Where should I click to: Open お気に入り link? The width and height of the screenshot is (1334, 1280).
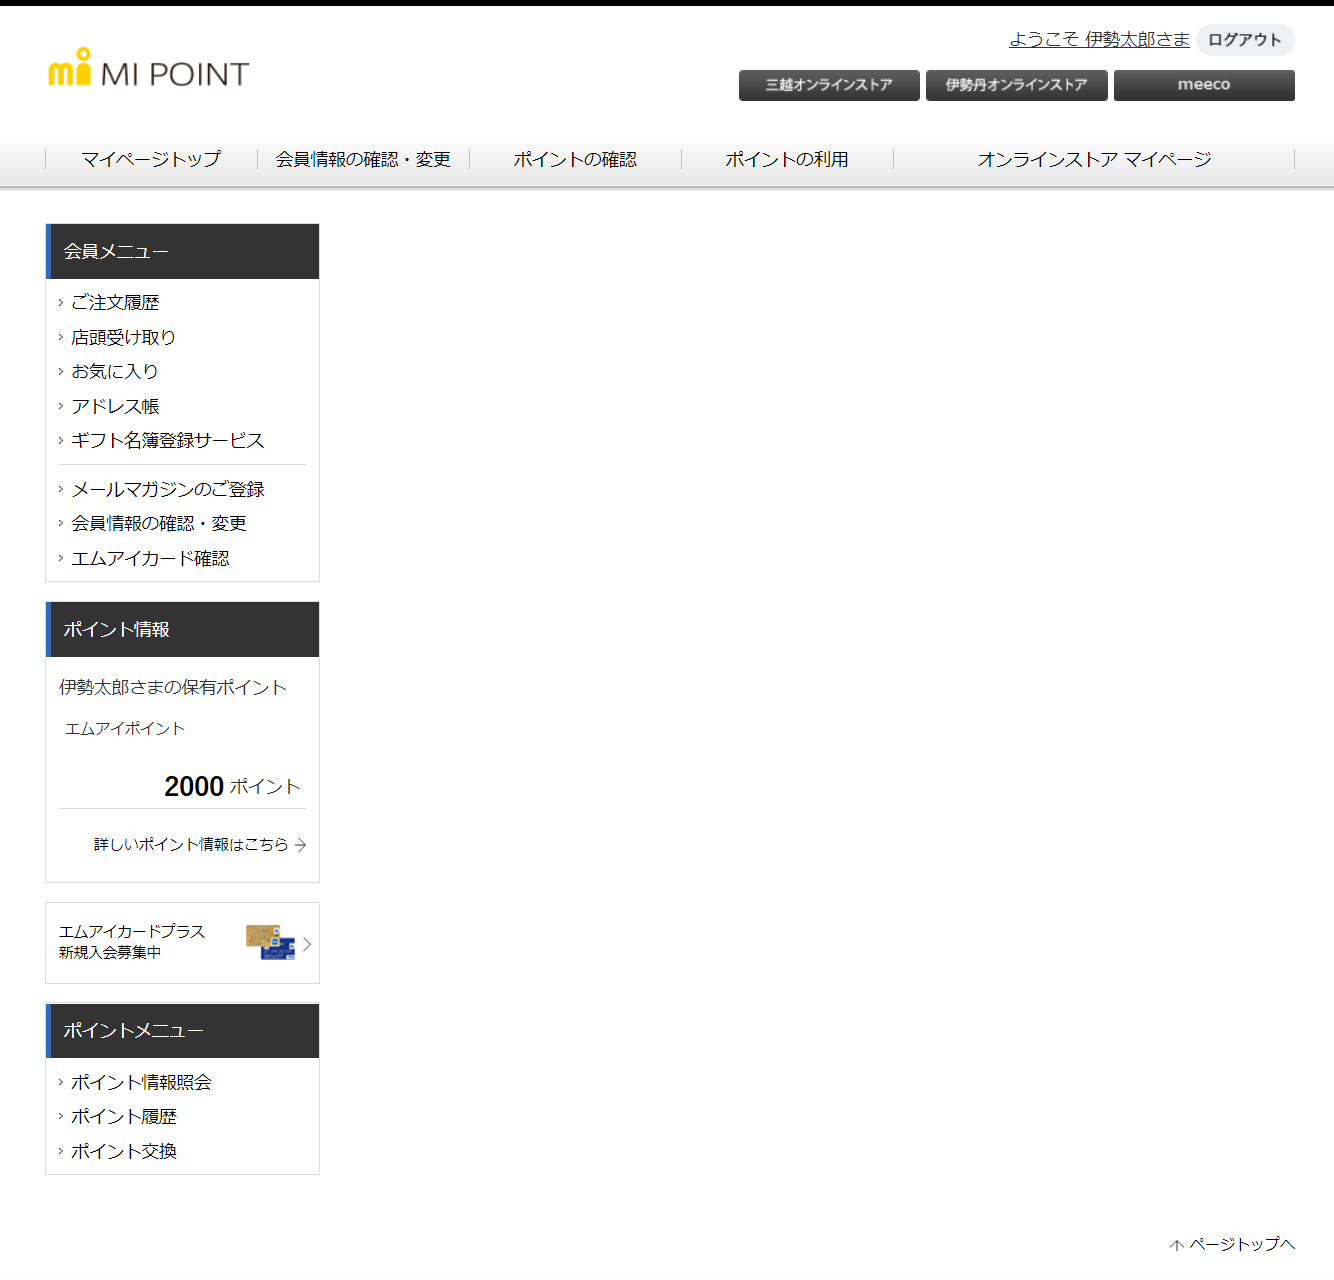pyautogui.click(x=114, y=371)
